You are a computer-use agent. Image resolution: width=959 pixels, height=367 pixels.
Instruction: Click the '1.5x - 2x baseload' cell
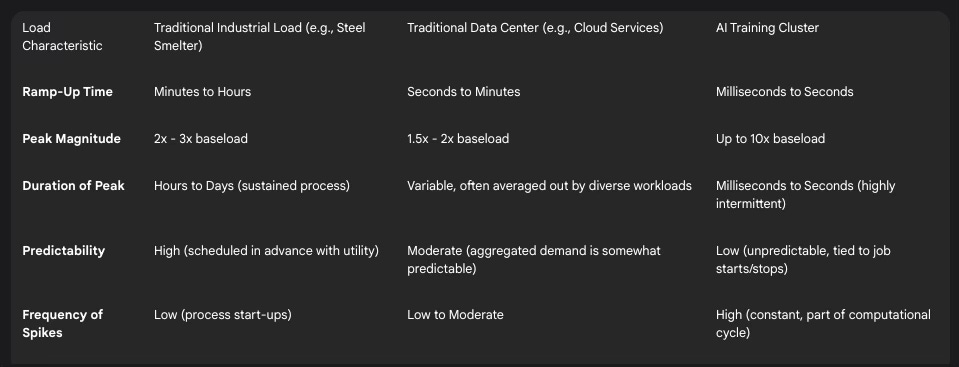pyautogui.click(x=458, y=139)
